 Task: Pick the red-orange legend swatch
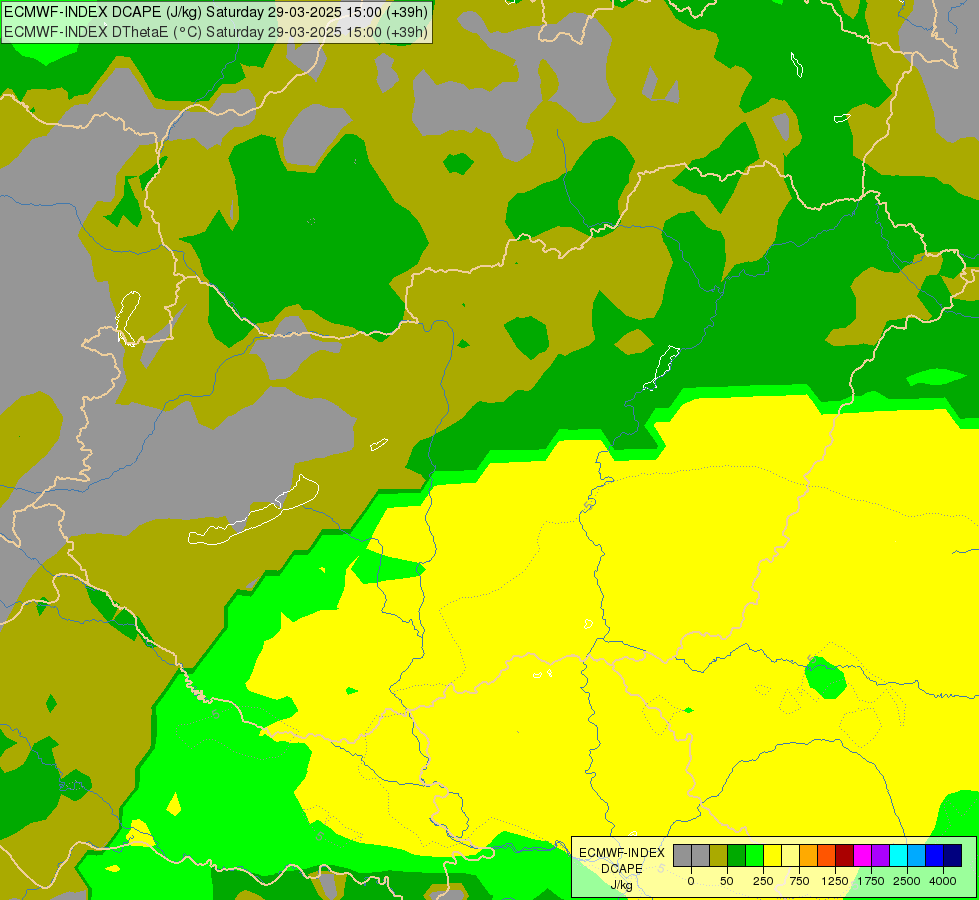tap(827, 856)
